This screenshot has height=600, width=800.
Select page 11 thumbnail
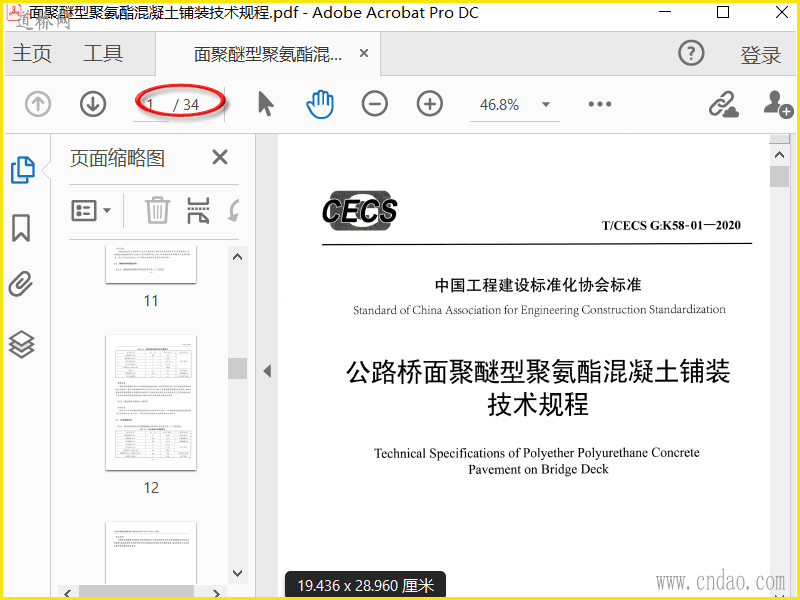pos(151,265)
